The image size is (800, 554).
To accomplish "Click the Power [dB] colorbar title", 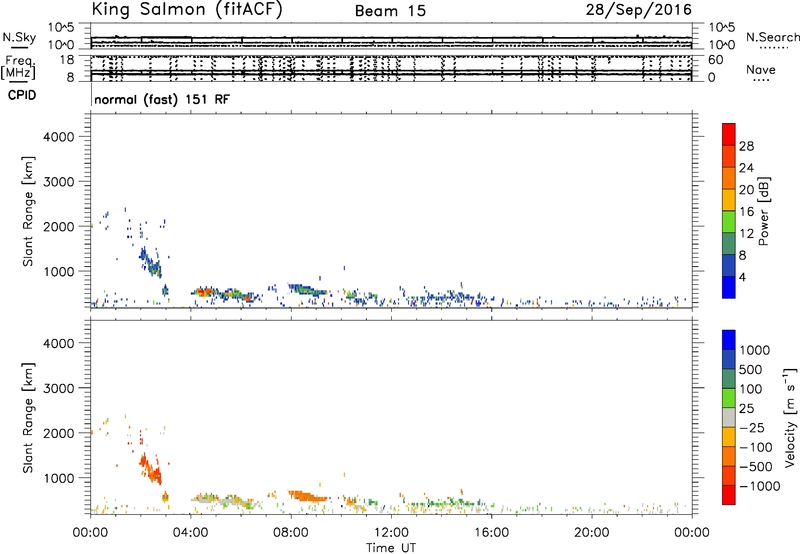I will coord(763,211).
